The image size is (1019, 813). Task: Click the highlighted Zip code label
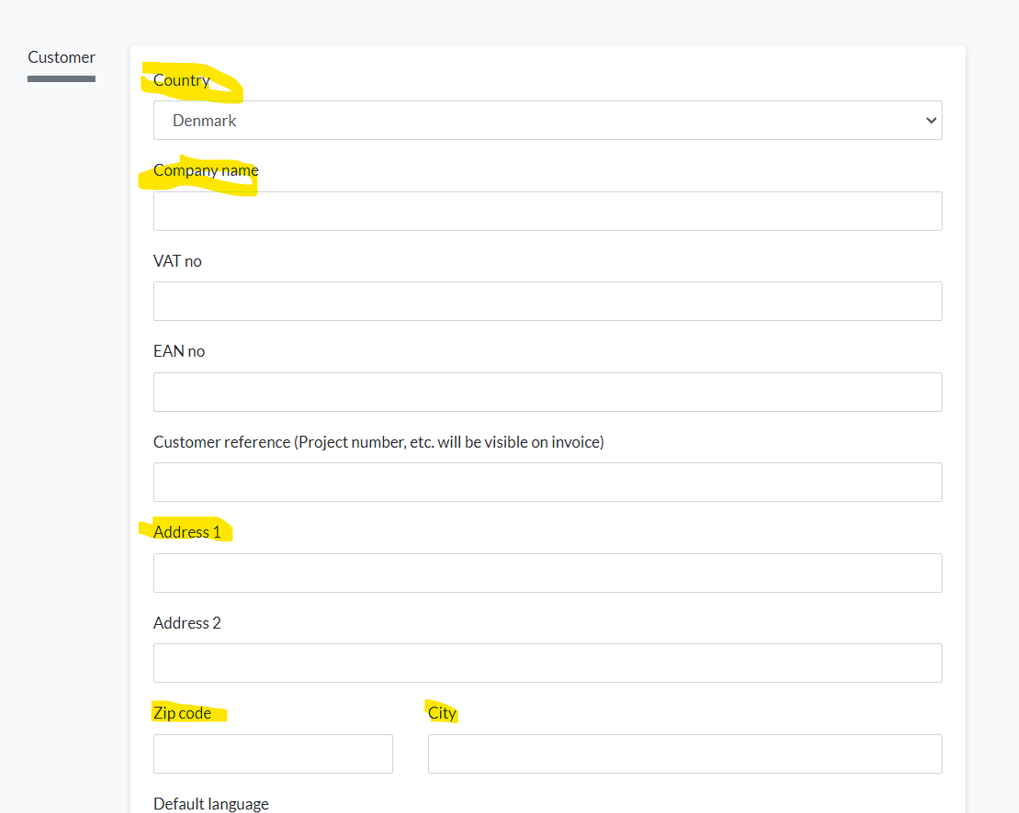pyautogui.click(x=182, y=713)
